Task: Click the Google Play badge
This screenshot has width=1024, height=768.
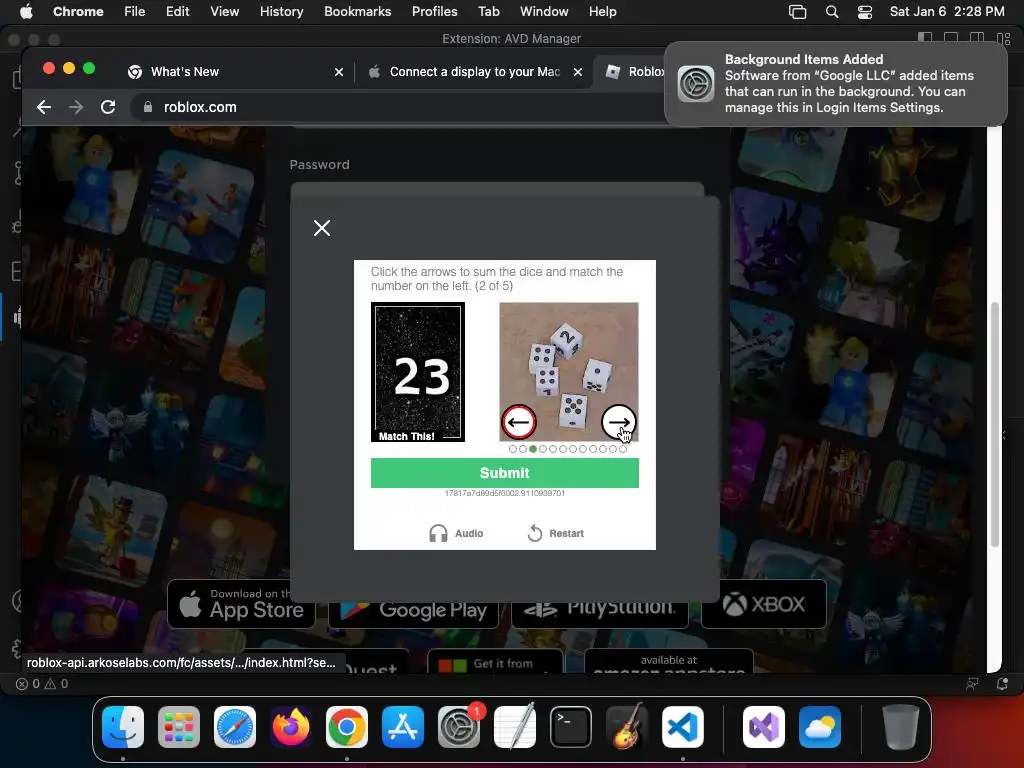Action: 413,614
